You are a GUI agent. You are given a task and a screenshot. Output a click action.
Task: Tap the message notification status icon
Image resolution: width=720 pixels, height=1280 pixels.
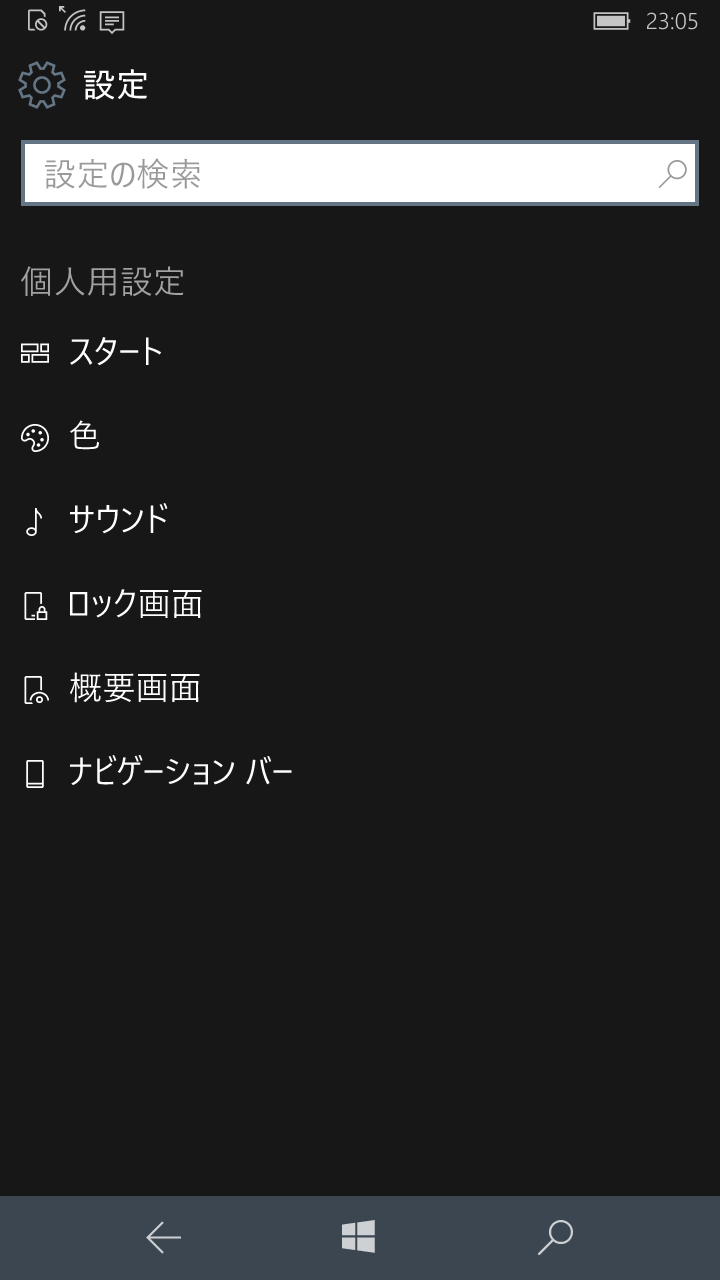pyautogui.click(x=112, y=21)
